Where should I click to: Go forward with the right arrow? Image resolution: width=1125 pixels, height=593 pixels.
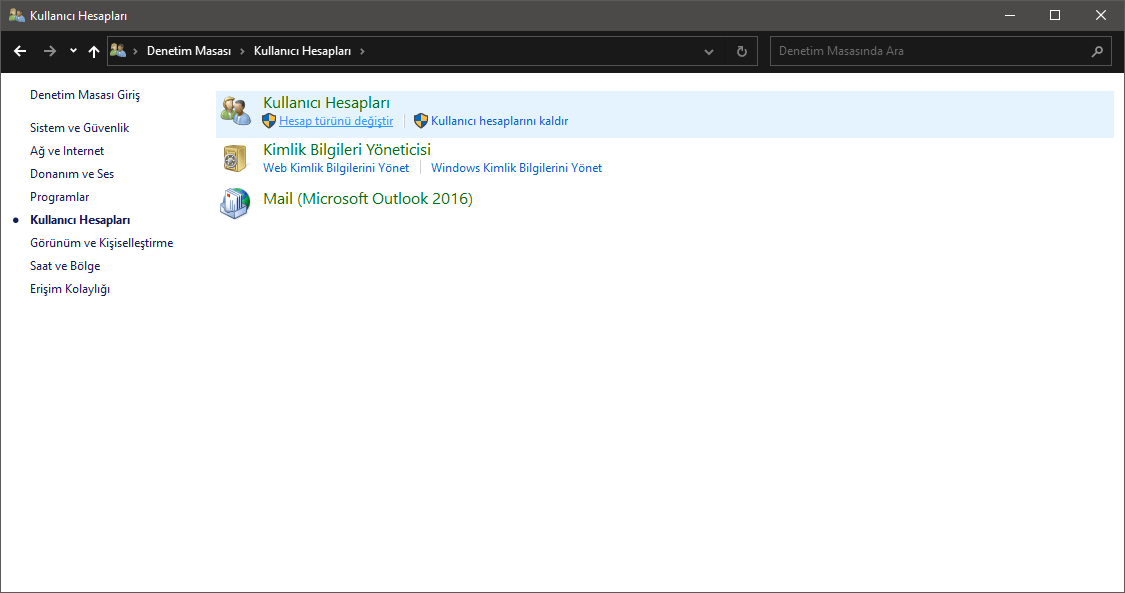50,51
